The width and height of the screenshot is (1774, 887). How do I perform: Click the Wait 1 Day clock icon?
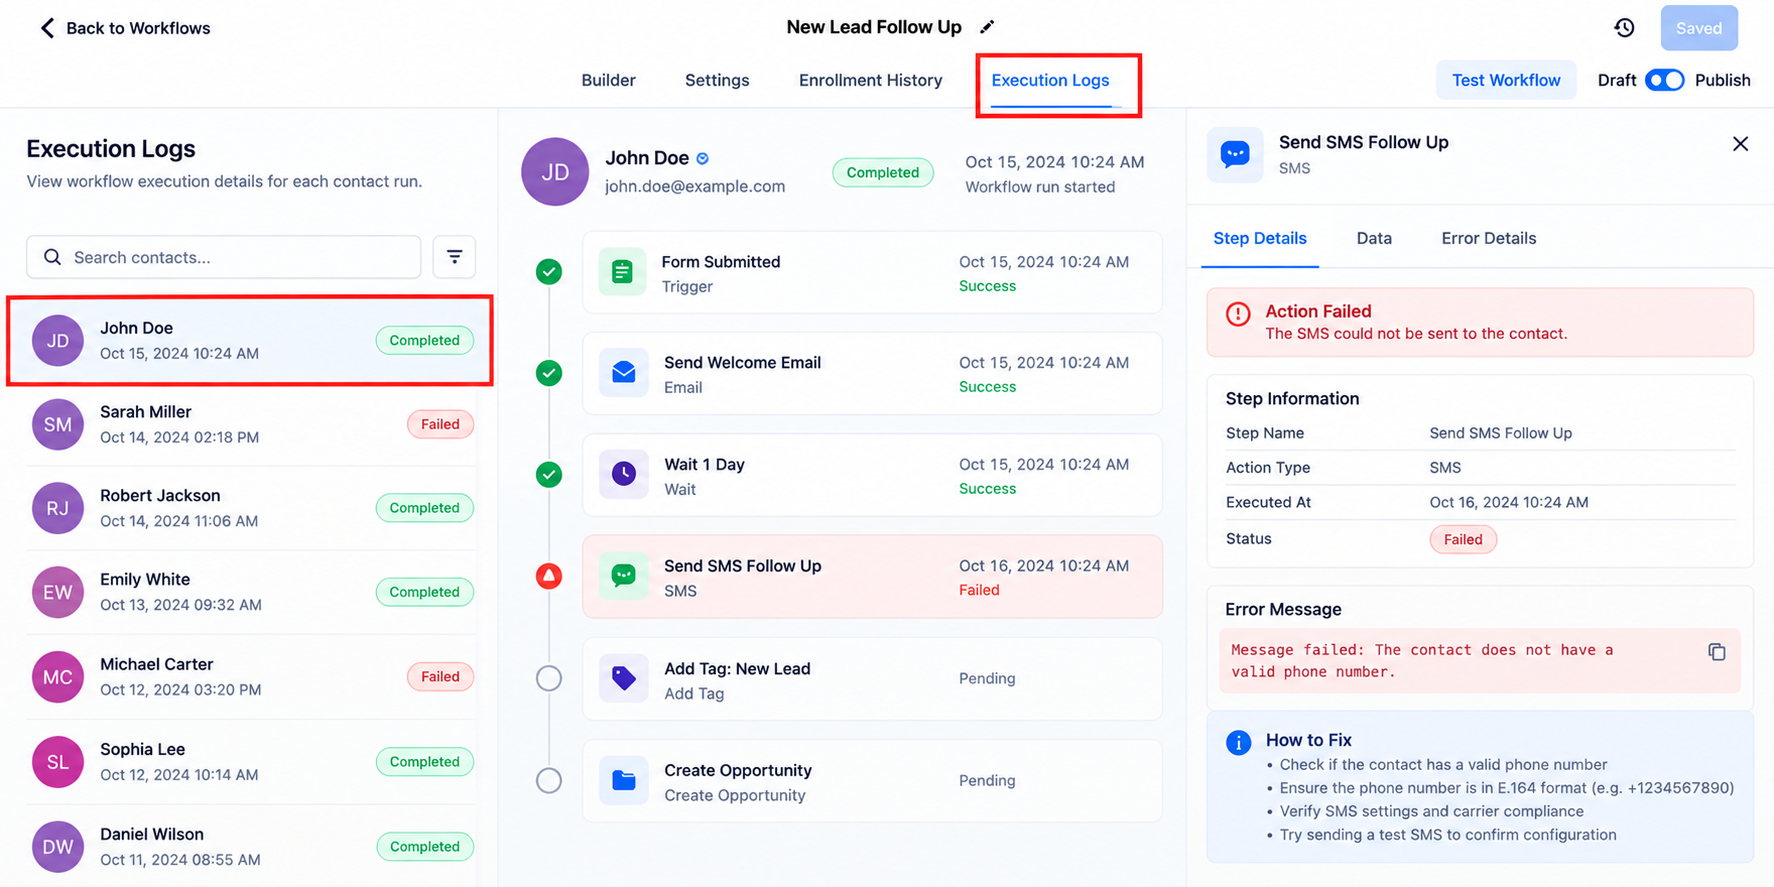(623, 474)
